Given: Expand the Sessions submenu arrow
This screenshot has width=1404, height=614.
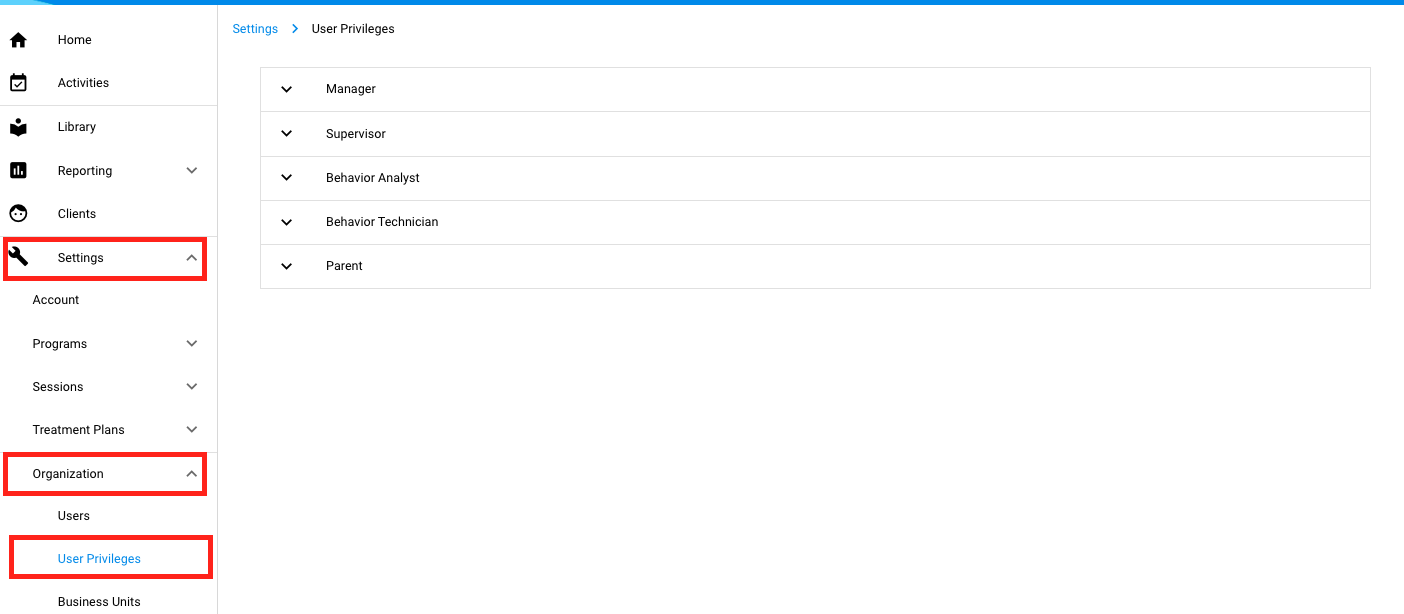Looking at the screenshot, I should point(192,387).
